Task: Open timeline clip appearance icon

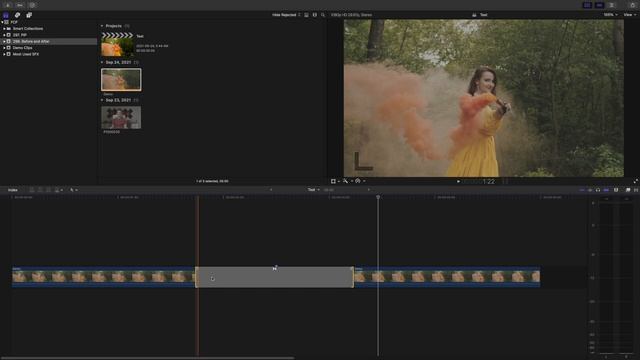Action: coord(616,190)
